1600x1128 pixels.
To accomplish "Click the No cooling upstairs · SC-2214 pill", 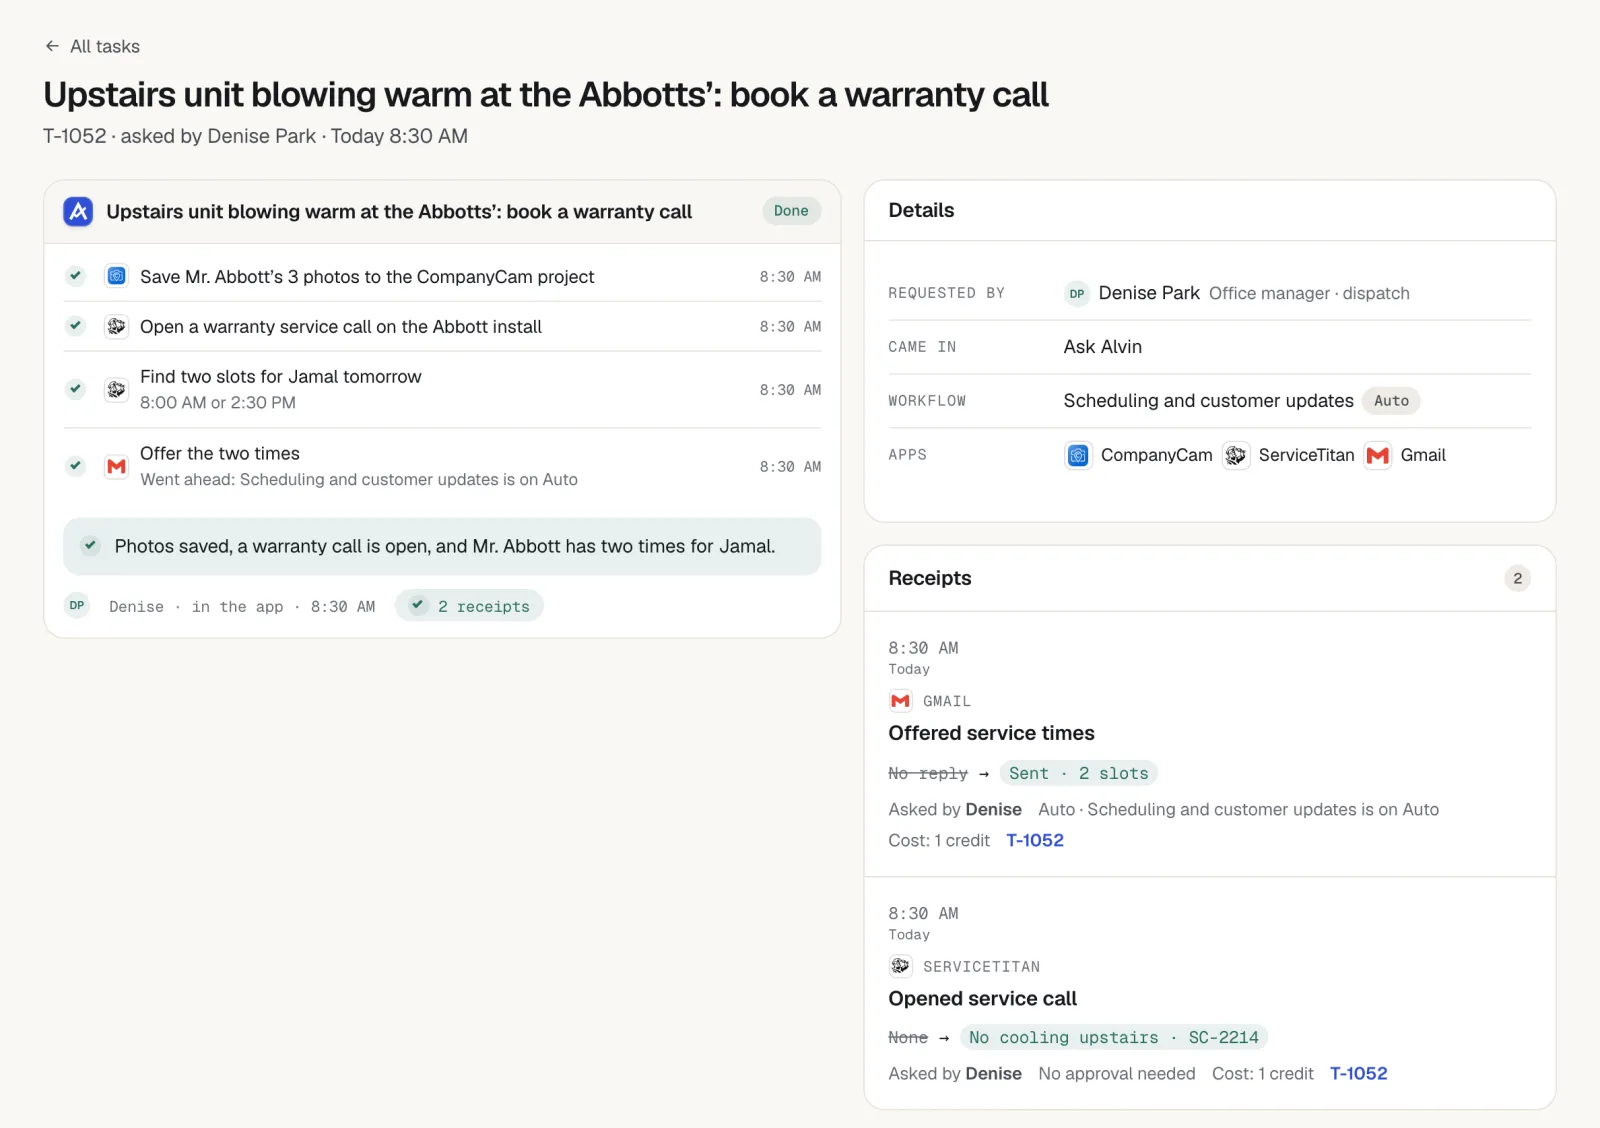I will point(1114,1038).
